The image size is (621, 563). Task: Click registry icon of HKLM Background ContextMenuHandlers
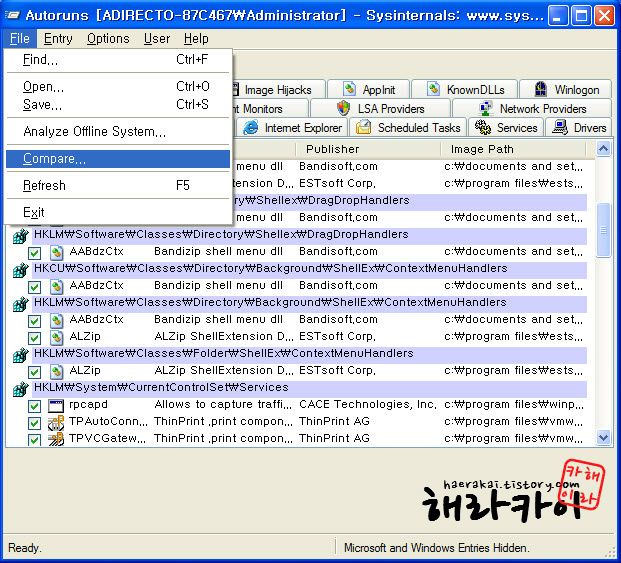[x=21, y=304]
